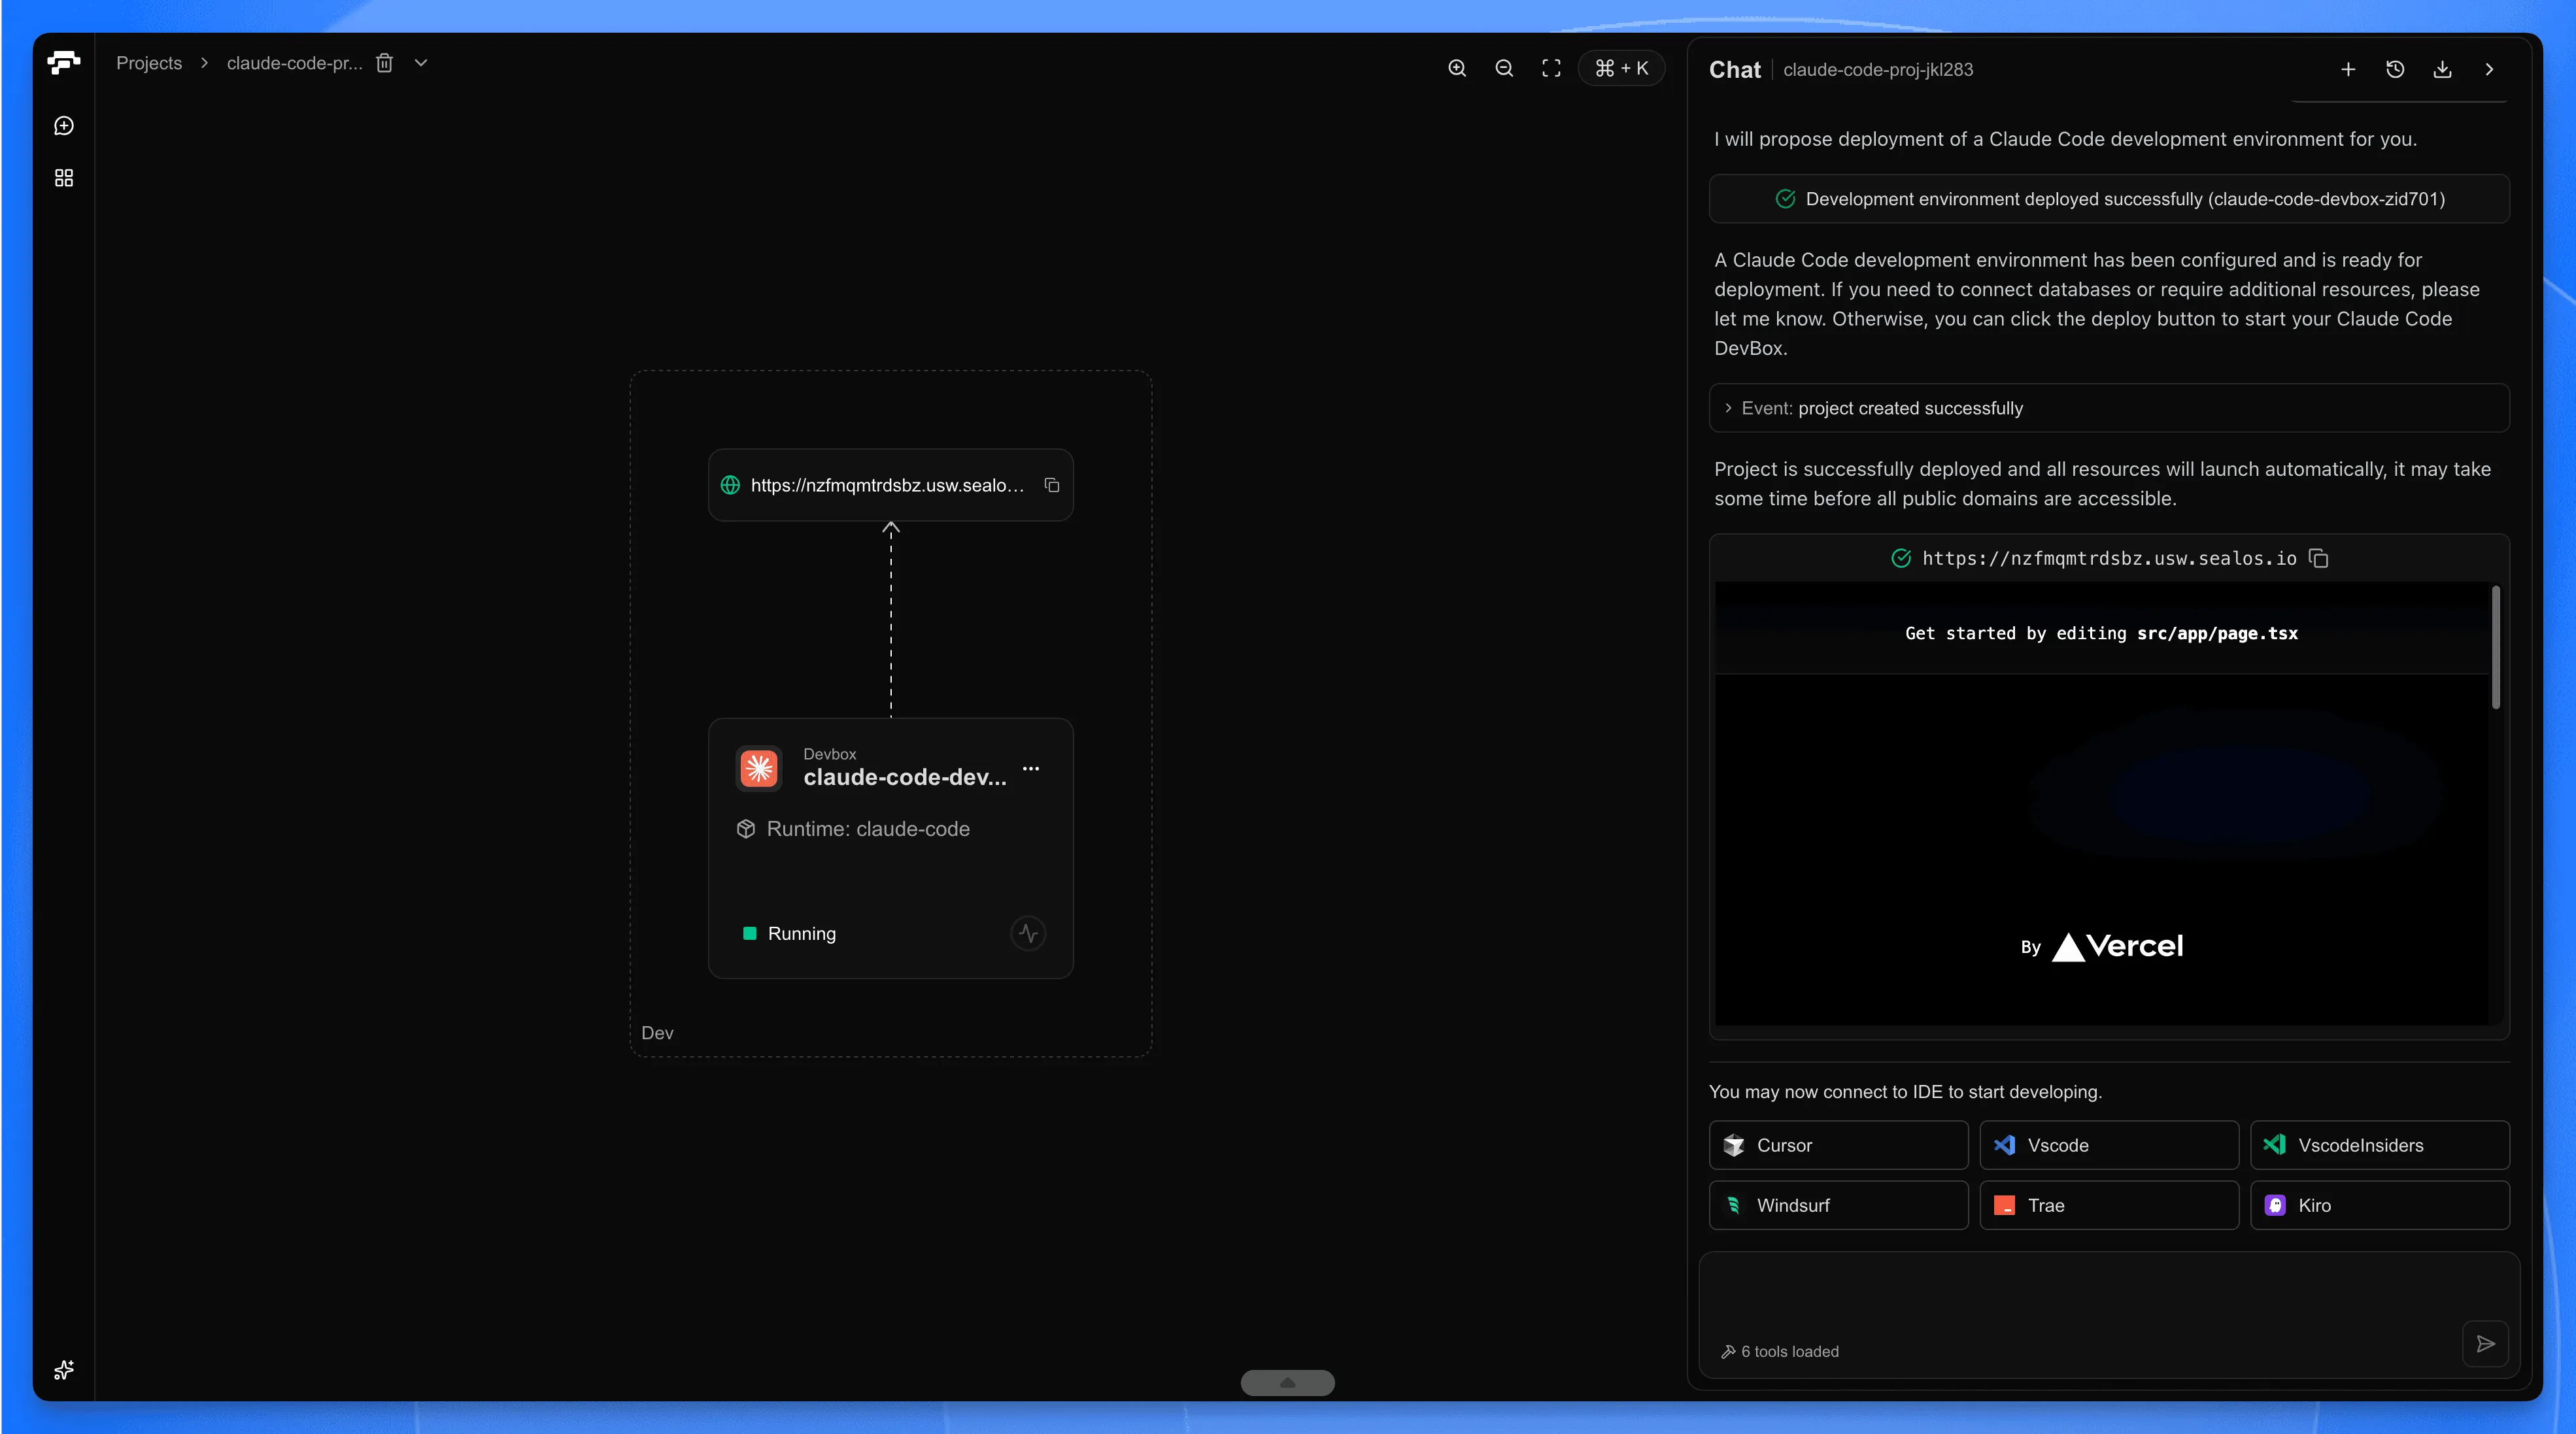Click the Vercel preview thumbnail
Image resolution: width=2576 pixels, height=1434 pixels.
click(2101, 803)
